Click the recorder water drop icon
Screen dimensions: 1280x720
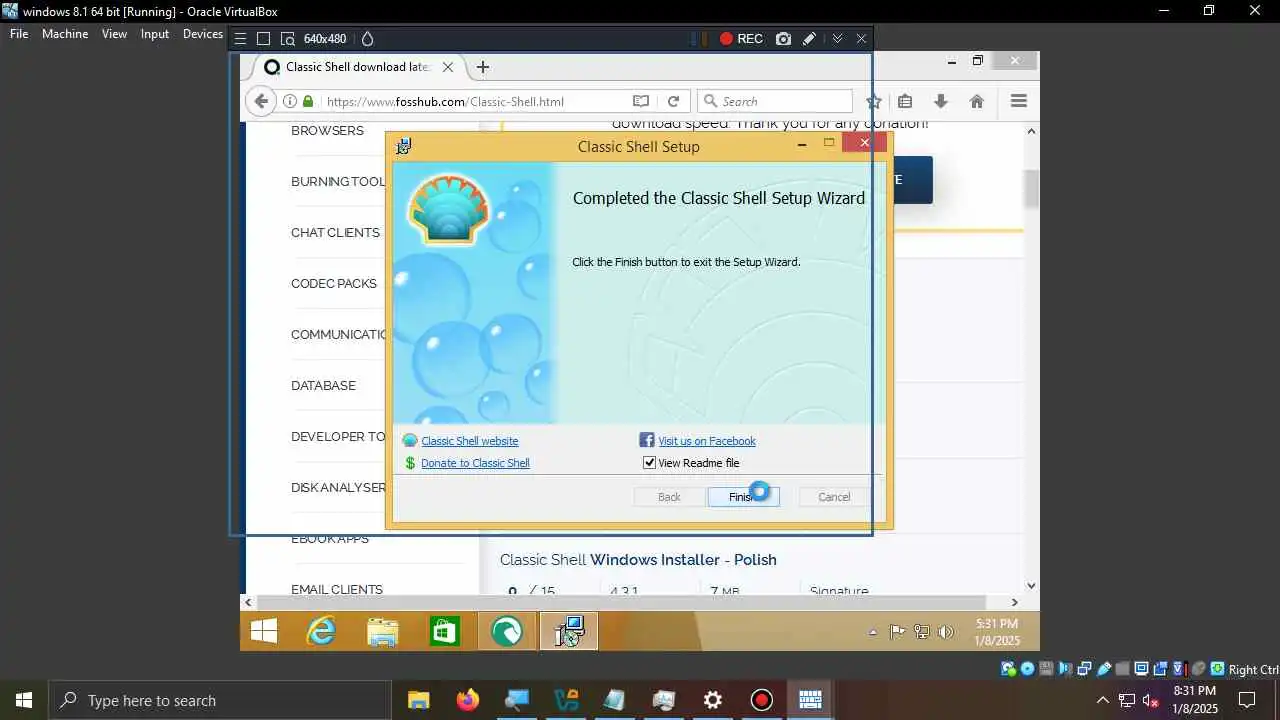367,39
